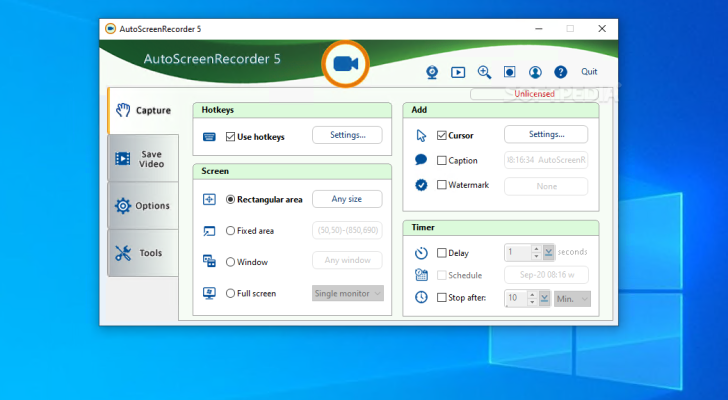Image resolution: width=728 pixels, height=400 pixels.
Task: Open the Hotkeys Settings... button
Action: [347, 135]
